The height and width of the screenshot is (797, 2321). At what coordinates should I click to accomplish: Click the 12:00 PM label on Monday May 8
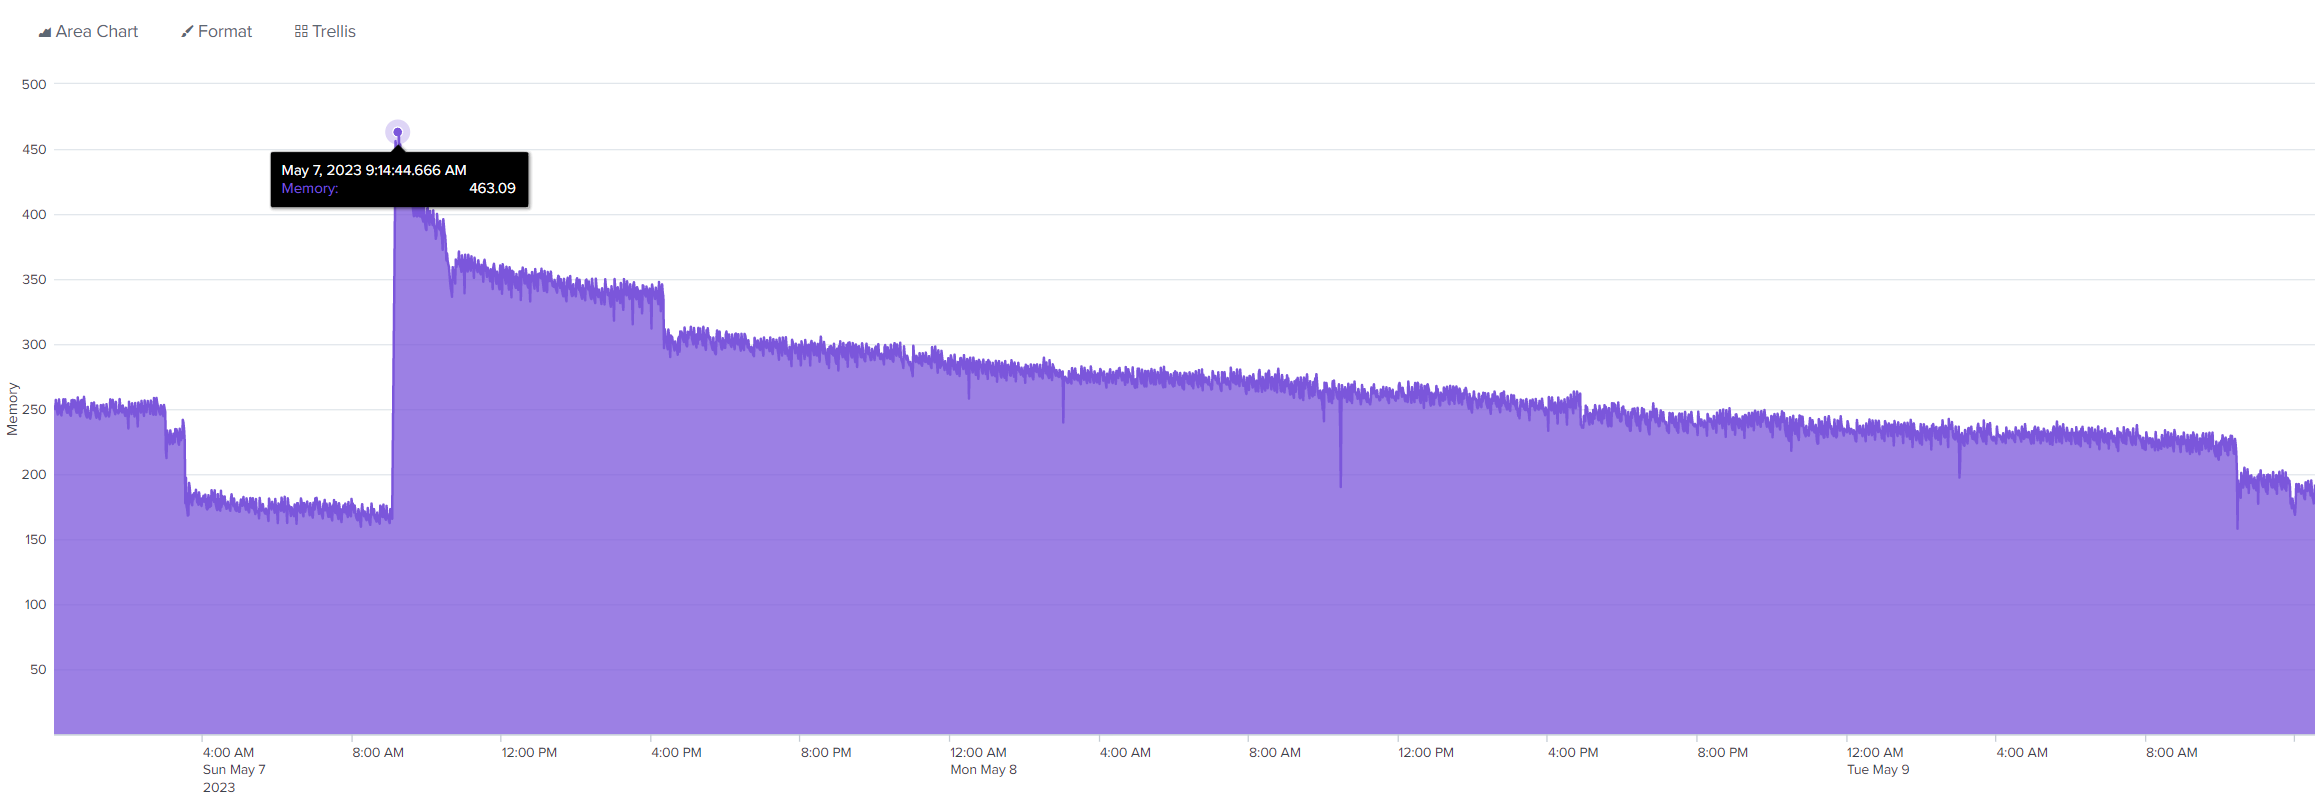pos(1426,753)
